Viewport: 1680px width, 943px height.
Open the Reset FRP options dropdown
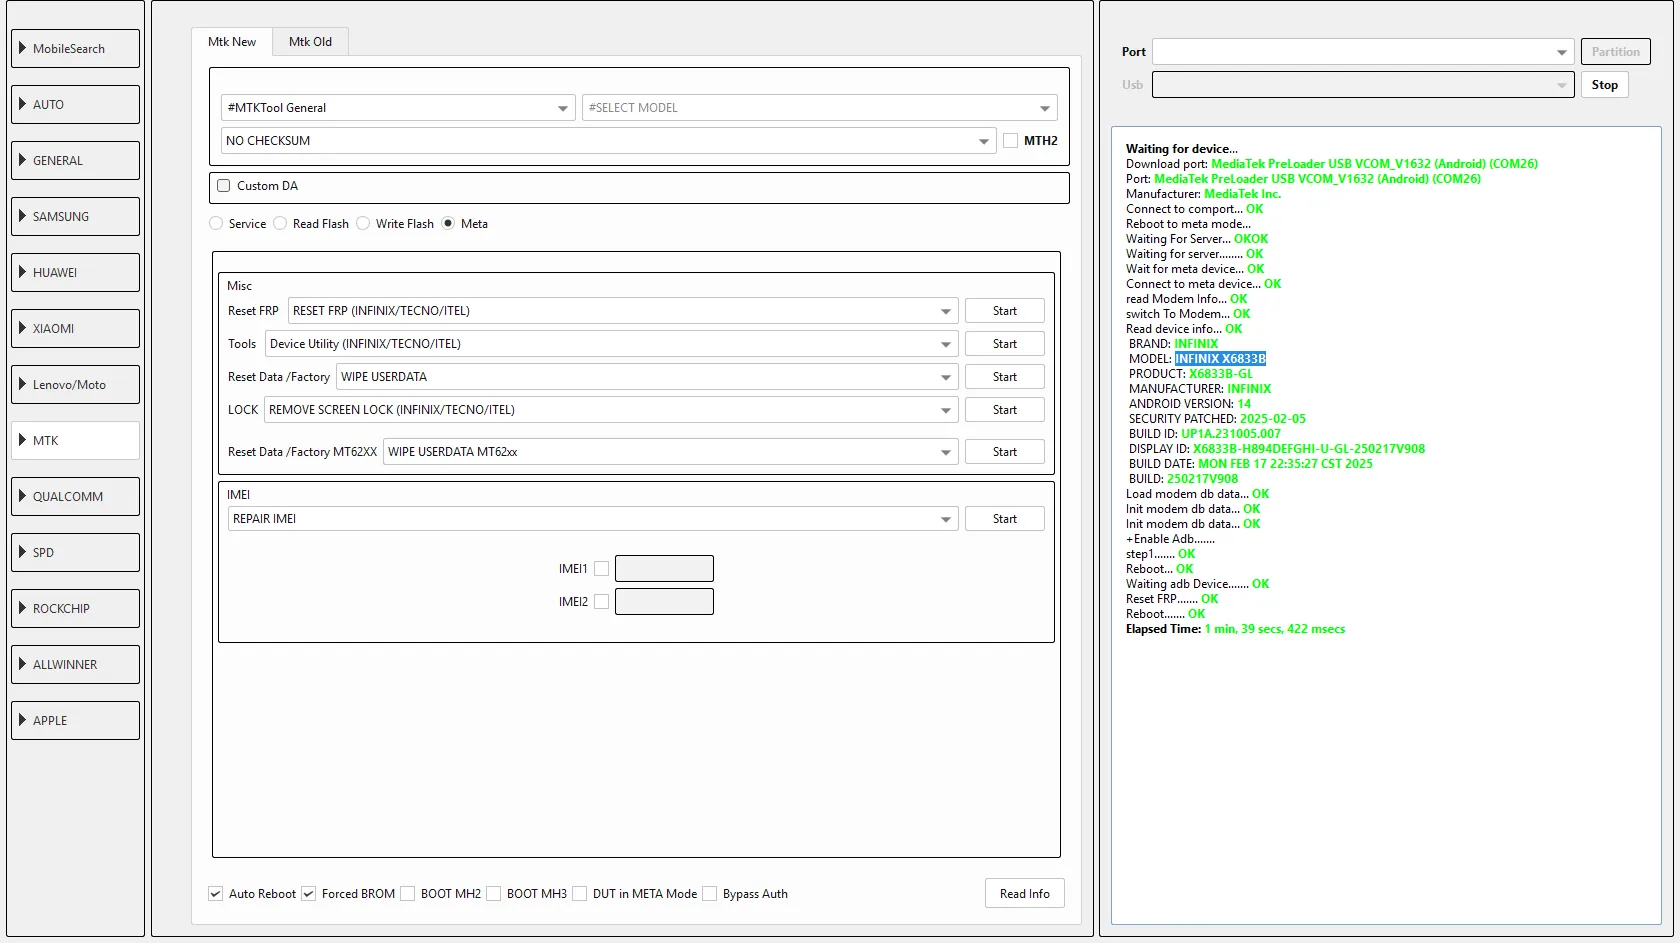(622, 311)
